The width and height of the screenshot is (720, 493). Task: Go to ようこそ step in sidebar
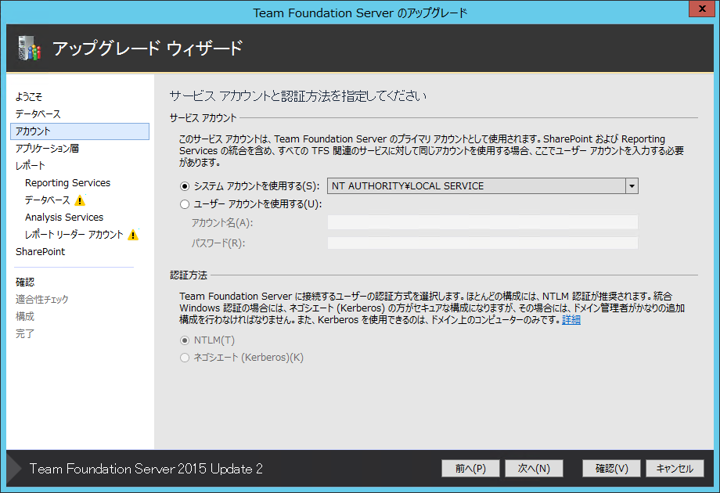(29, 97)
